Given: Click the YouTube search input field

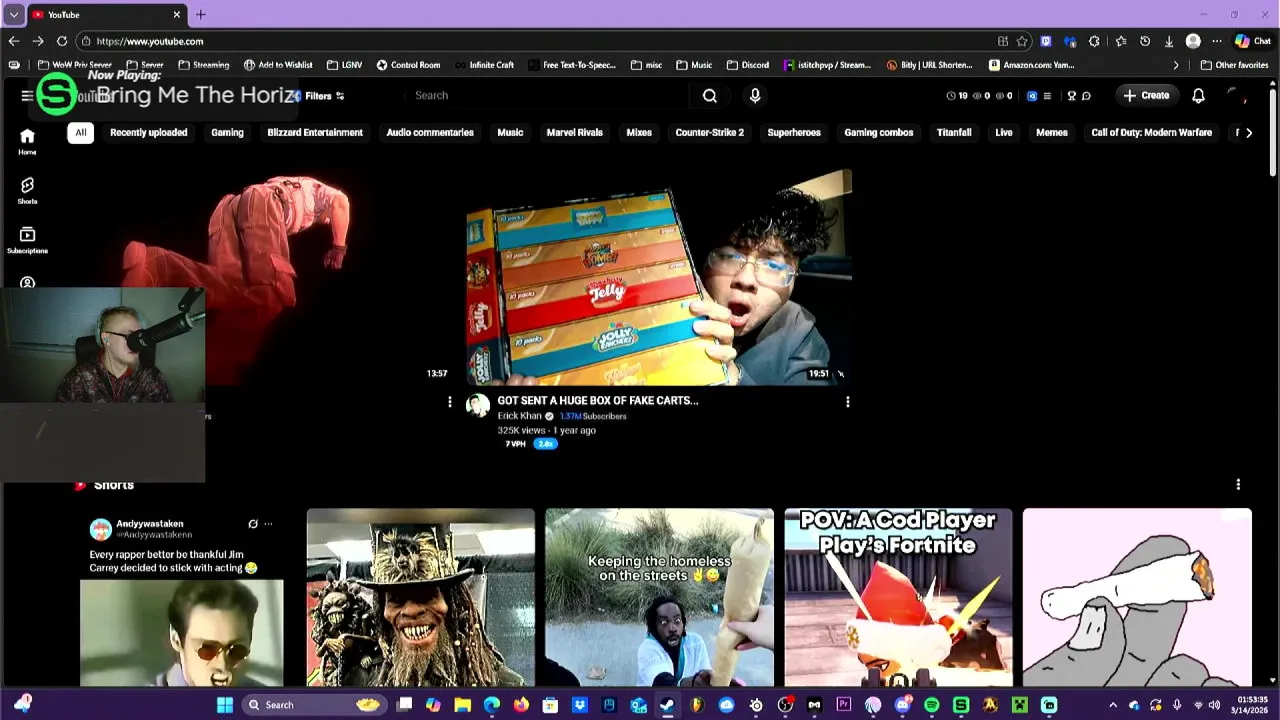Looking at the screenshot, I should pyautogui.click(x=548, y=96).
